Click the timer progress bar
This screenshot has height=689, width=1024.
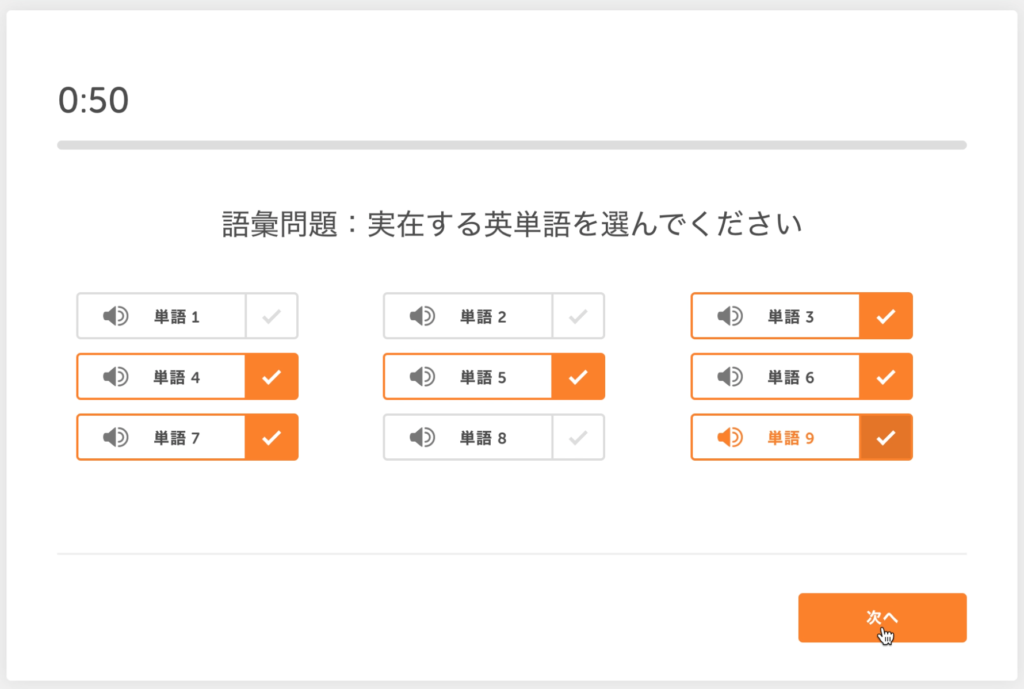click(512, 145)
